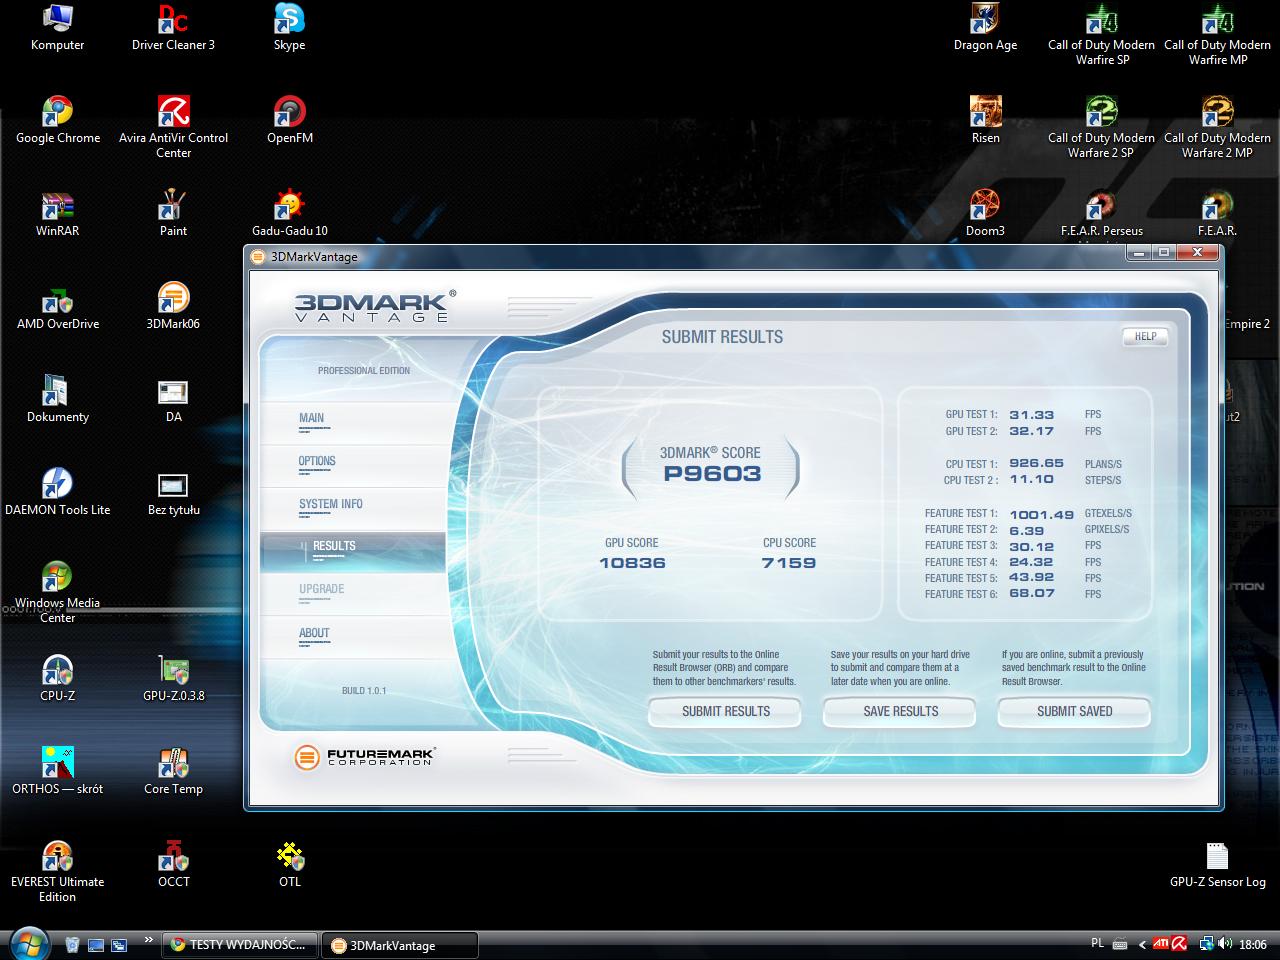Switch to TESTY WYDAJNOŚC Chrome taskbar button
This screenshot has height=960, width=1280.
pyautogui.click(x=239, y=945)
